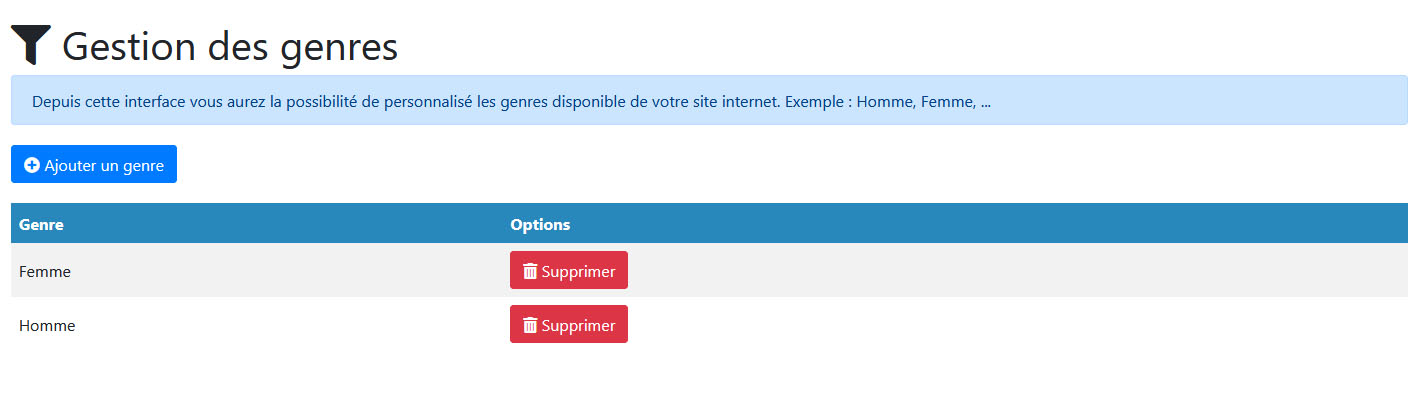Image resolution: width=1419 pixels, height=409 pixels.
Task: Click the trash icon in the Homme row
Action: (x=530, y=325)
